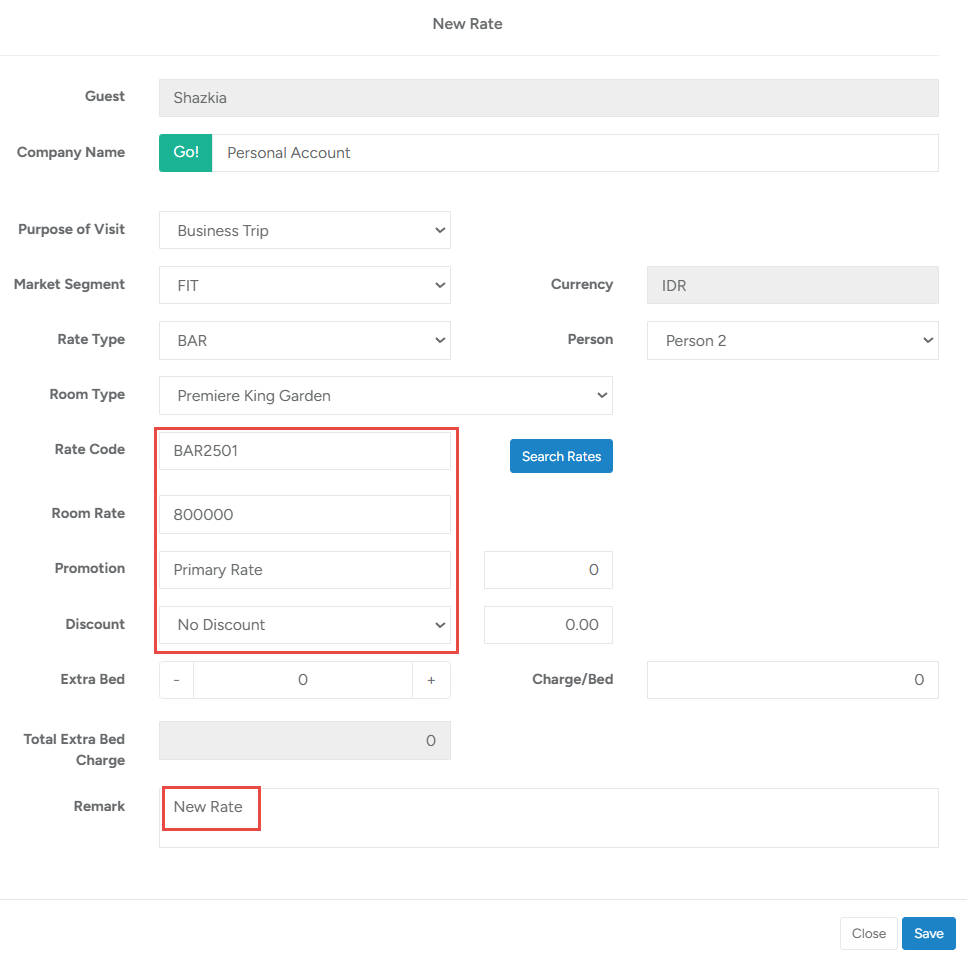Click the promotion amount field
Image resolution: width=967 pixels, height=960 pixels.
click(548, 570)
